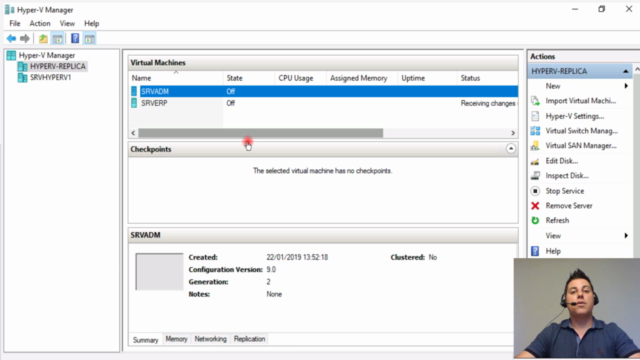This screenshot has height=360, width=640.
Task: Expand the New submenu arrow
Action: click(626, 86)
